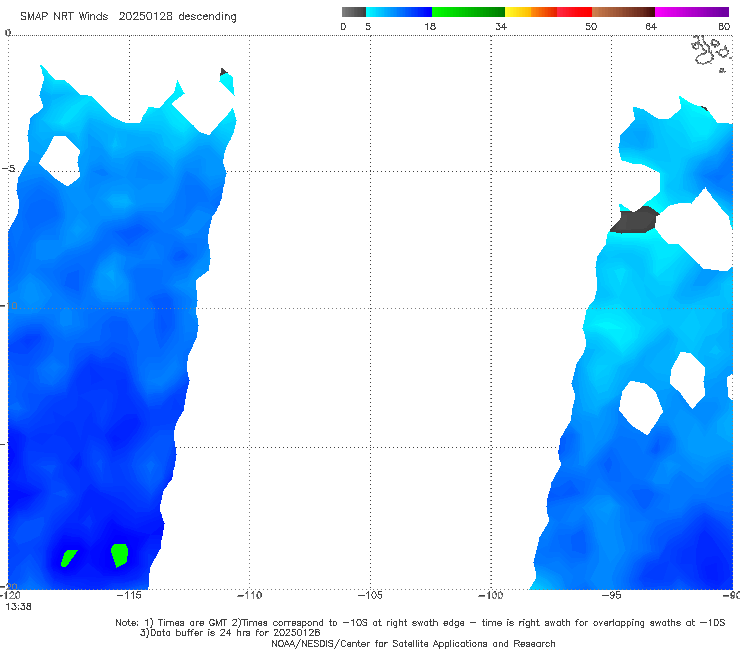Click the 'SMAP NRT Winds 20250128 descending' title
The height and width of the screenshot is (650, 740).
[x=128, y=17]
